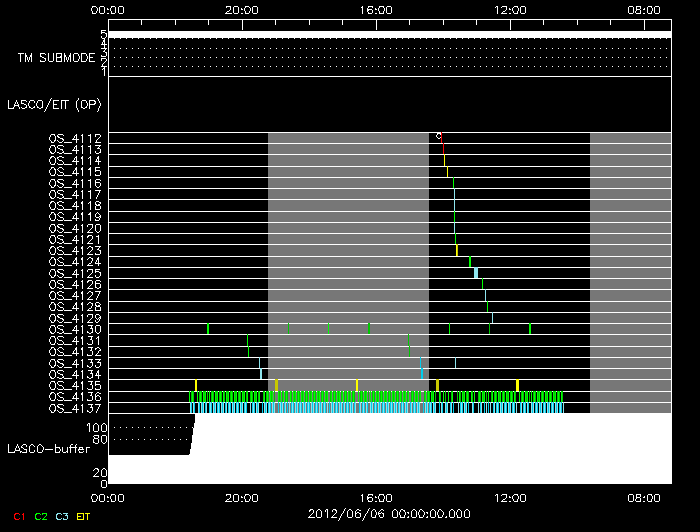Image resolution: width=700 pixels, height=532 pixels.
Task: Click the OS_4113 row label
Action: tap(75, 150)
